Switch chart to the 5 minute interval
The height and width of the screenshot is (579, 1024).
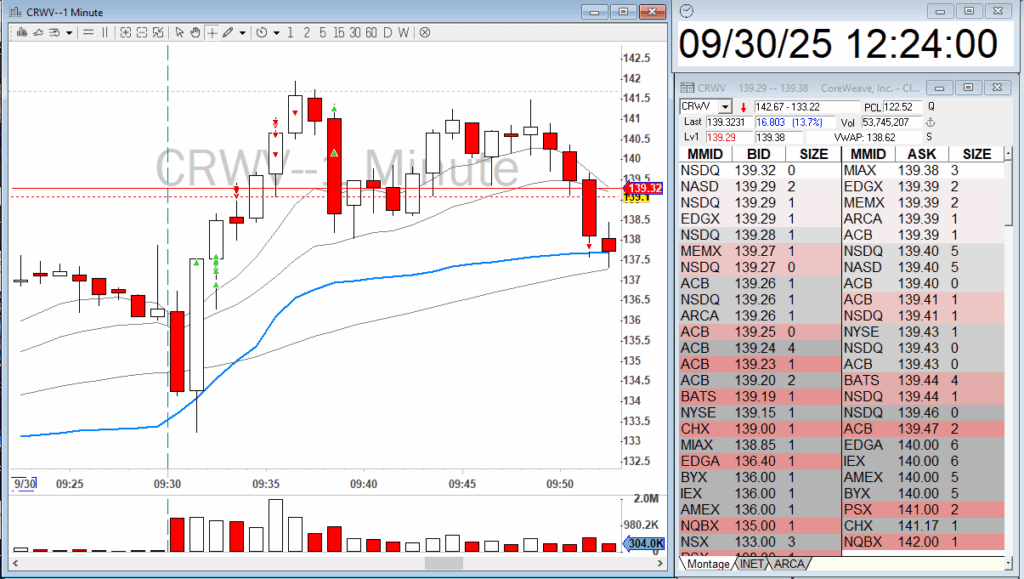point(323,32)
